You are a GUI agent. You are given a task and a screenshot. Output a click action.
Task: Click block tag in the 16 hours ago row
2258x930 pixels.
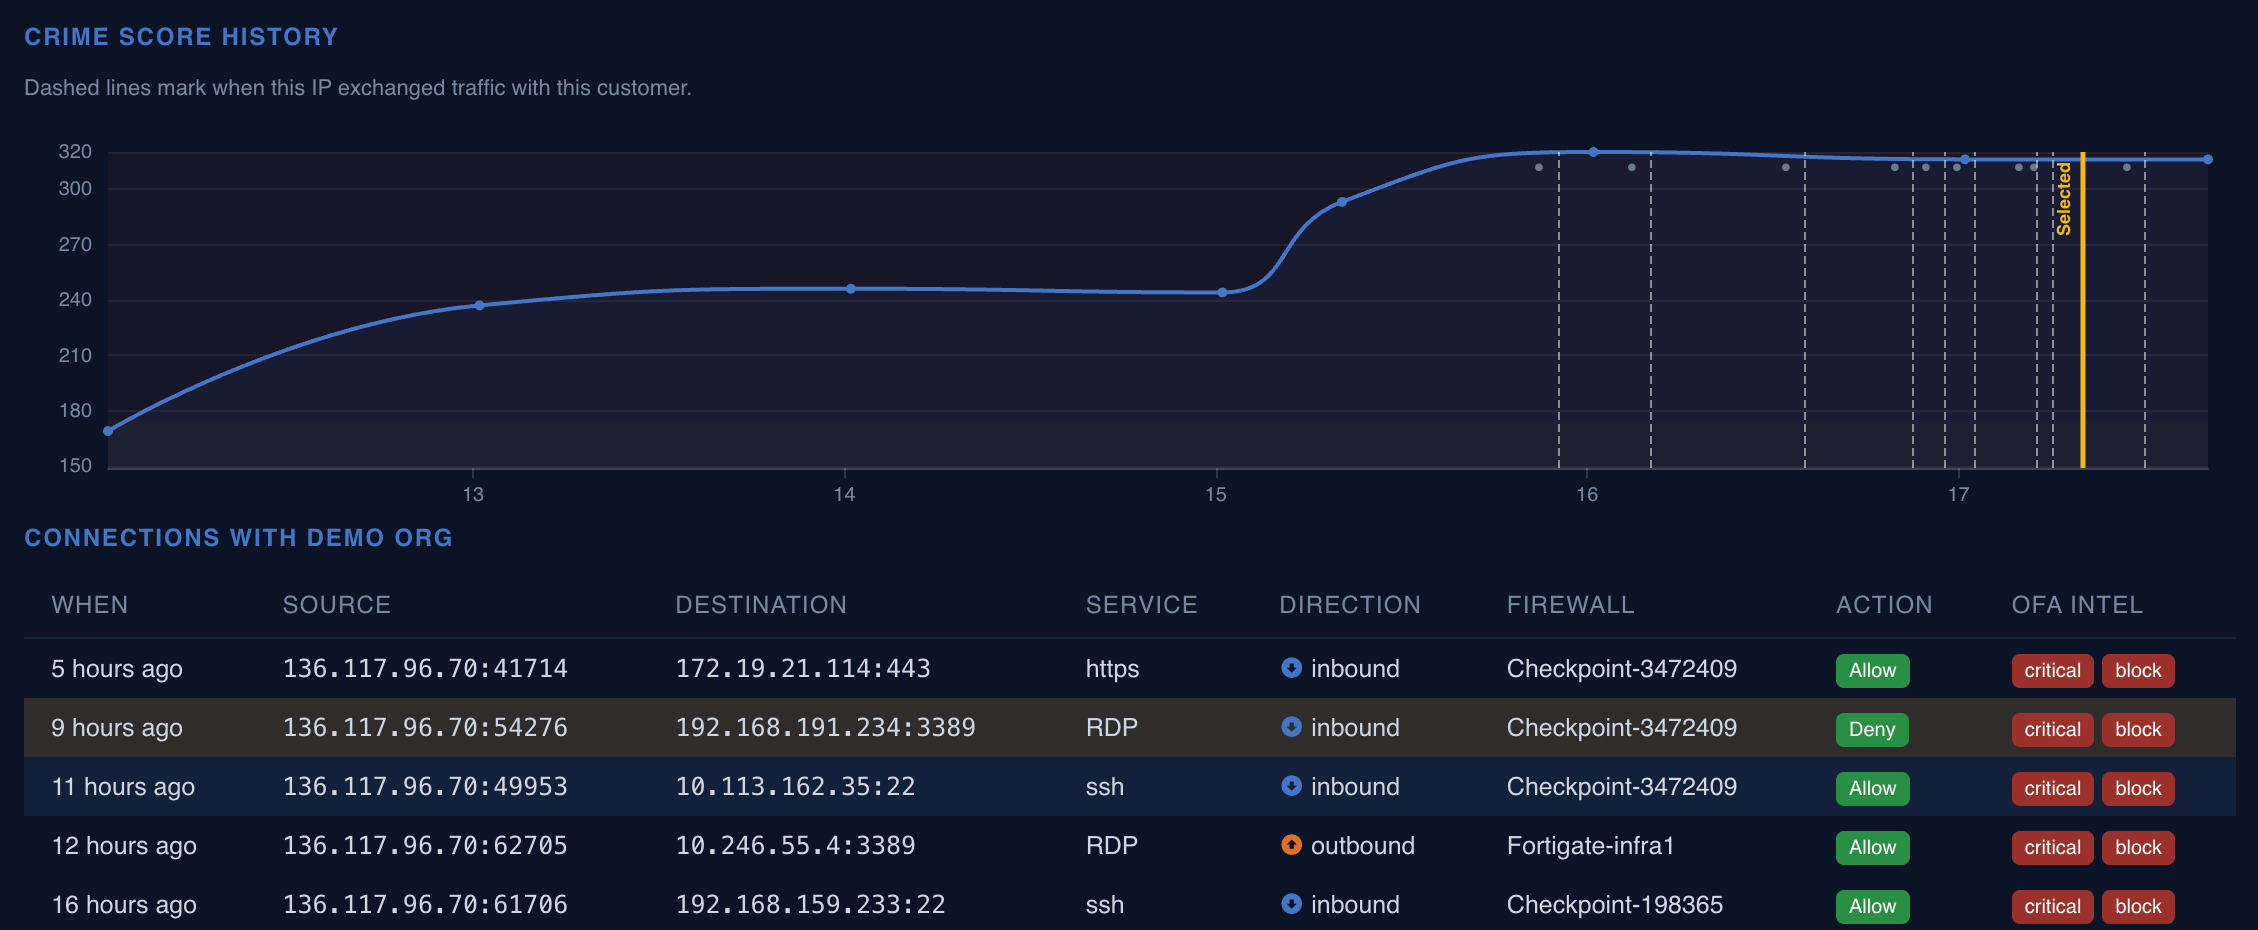point(2138,906)
